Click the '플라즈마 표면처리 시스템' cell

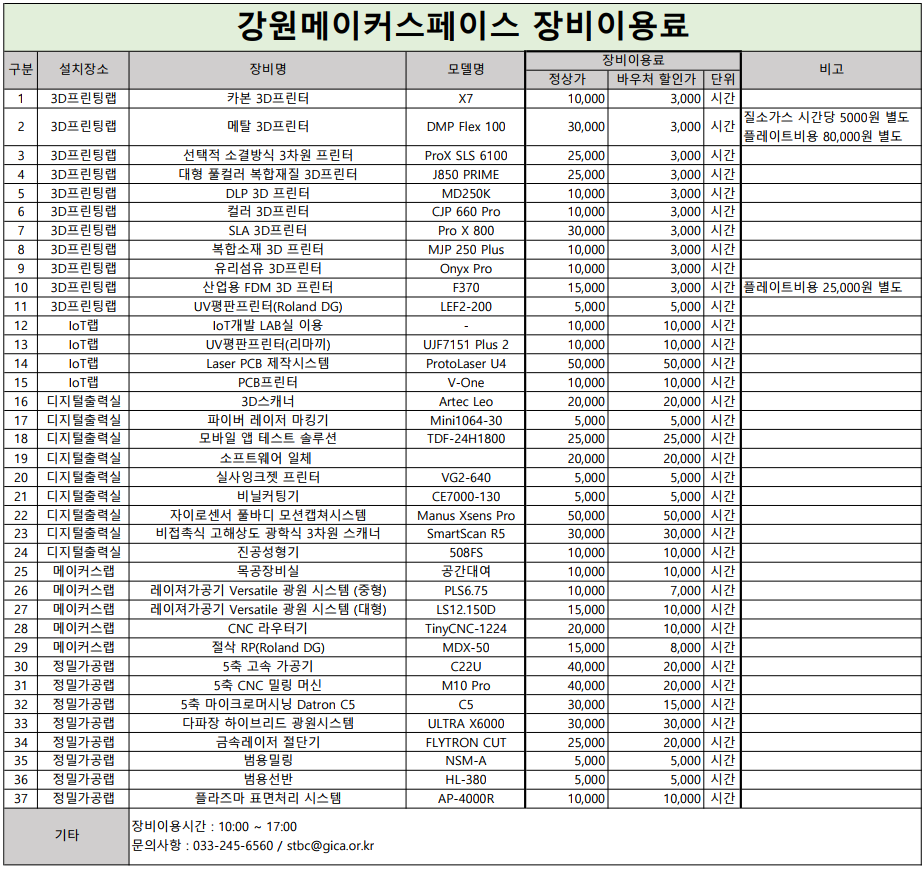coord(267,799)
